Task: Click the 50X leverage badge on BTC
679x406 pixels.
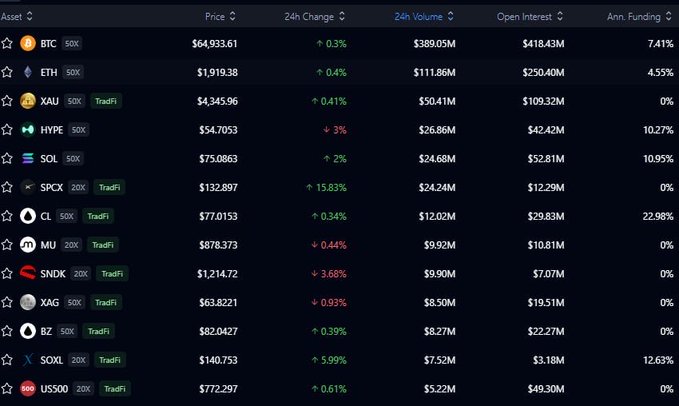Action: tap(72, 43)
